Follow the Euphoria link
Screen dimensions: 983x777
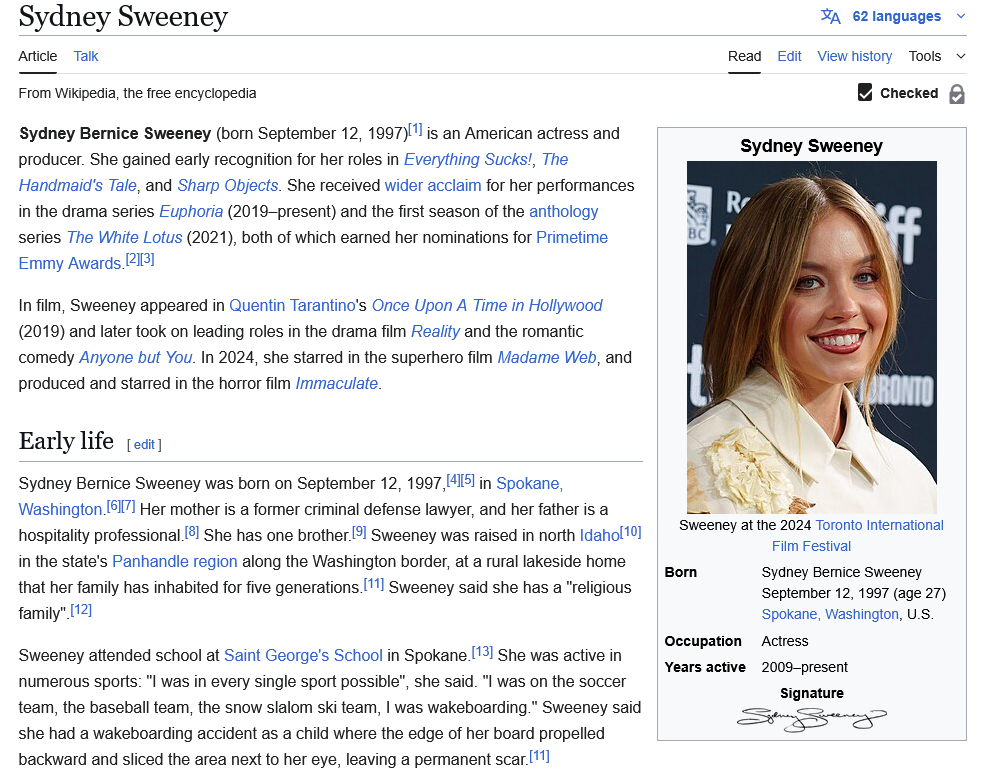191,211
